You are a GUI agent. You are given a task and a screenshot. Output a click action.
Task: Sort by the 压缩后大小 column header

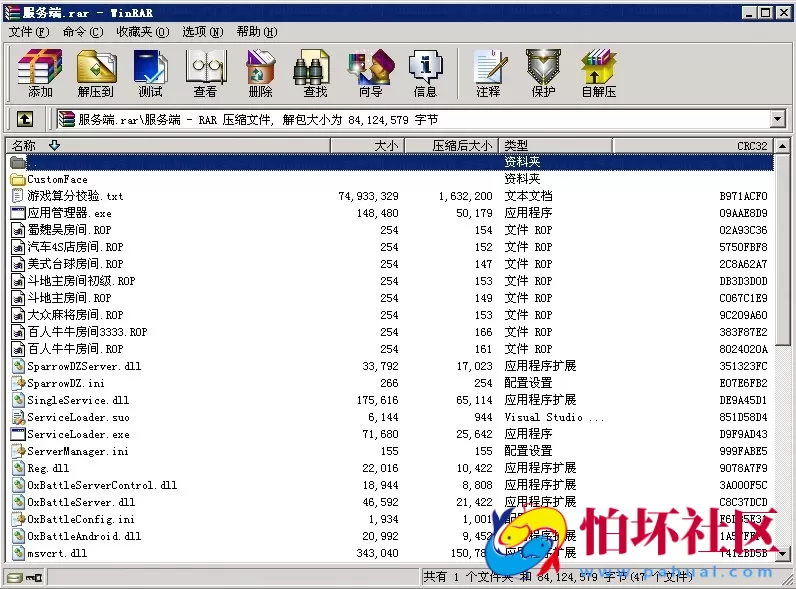[452, 146]
